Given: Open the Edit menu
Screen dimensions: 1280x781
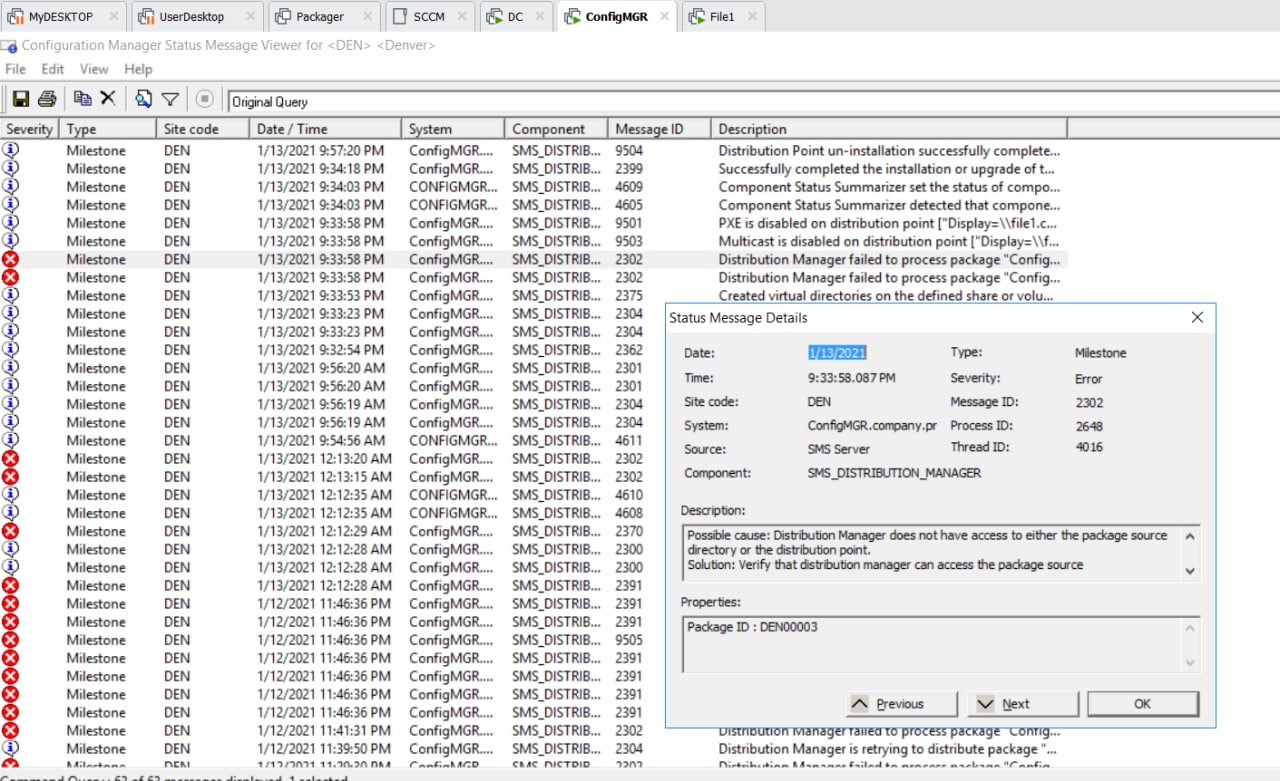Looking at the screenshot, I should [x=52, y=69].
